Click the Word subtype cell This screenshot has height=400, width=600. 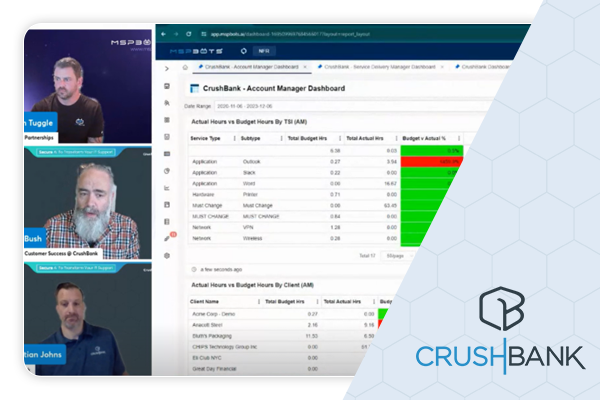pos(249,184)
